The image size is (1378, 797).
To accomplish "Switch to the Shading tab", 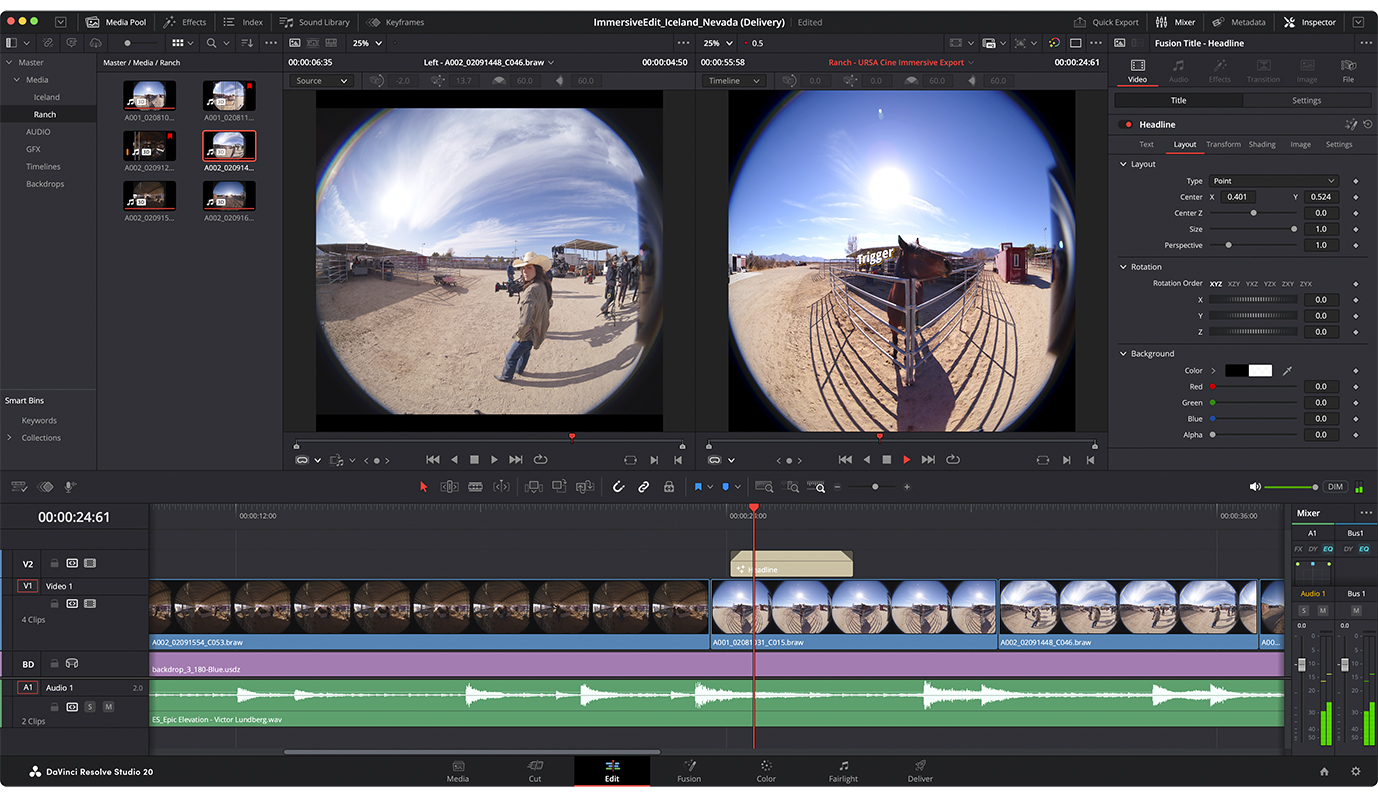I will 1261,145.
